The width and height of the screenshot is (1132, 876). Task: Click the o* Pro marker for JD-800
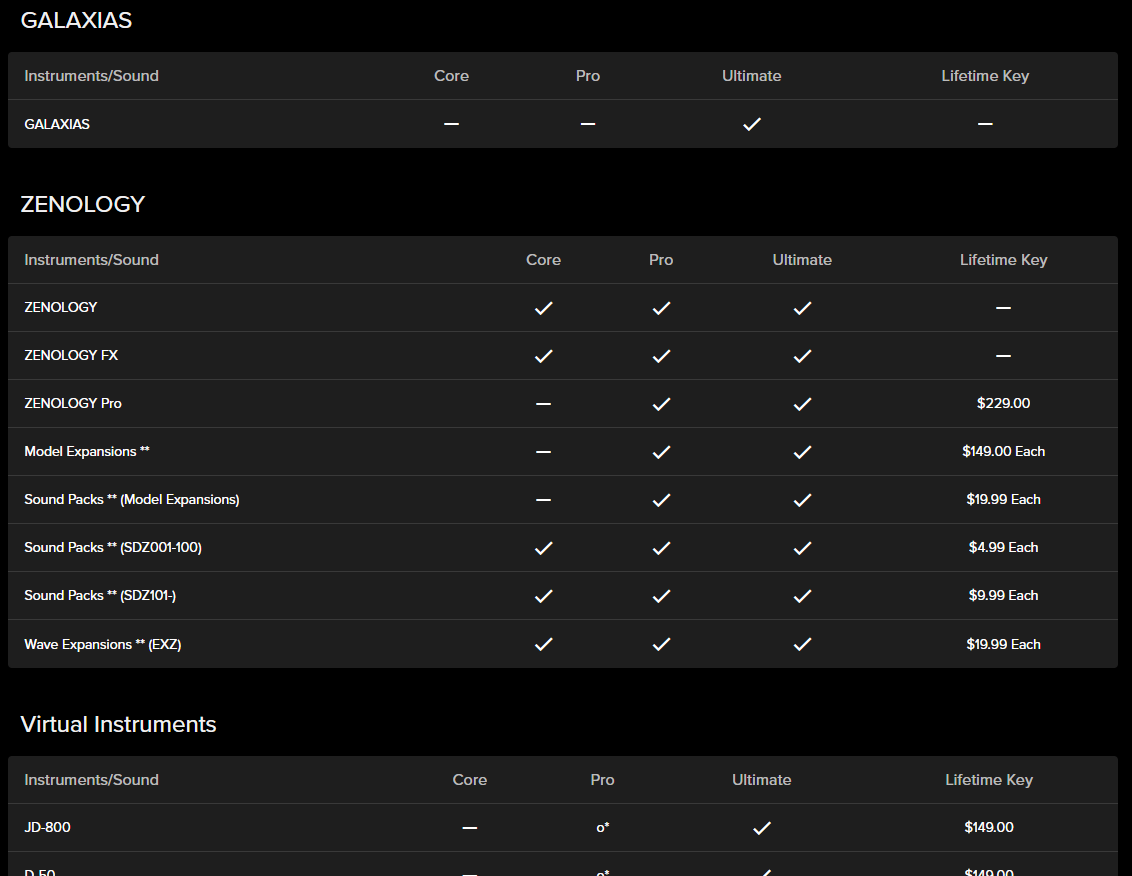coord(603,828)
